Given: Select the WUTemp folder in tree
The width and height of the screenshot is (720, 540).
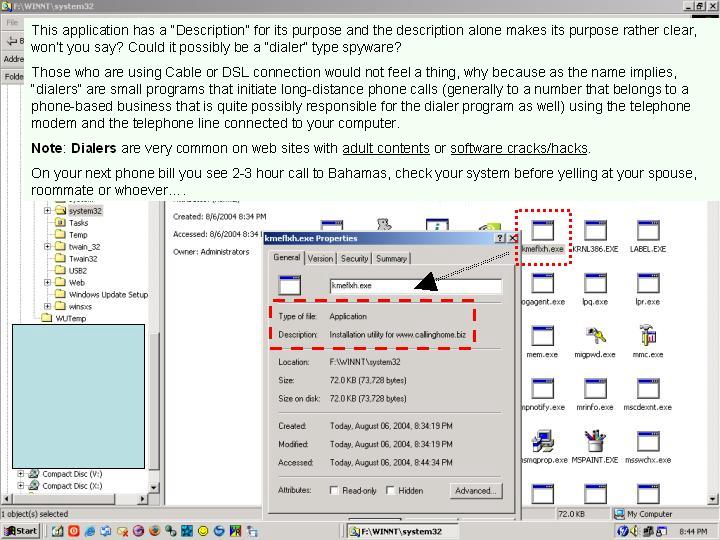Looking at the screenshot, I should [70, 318].
